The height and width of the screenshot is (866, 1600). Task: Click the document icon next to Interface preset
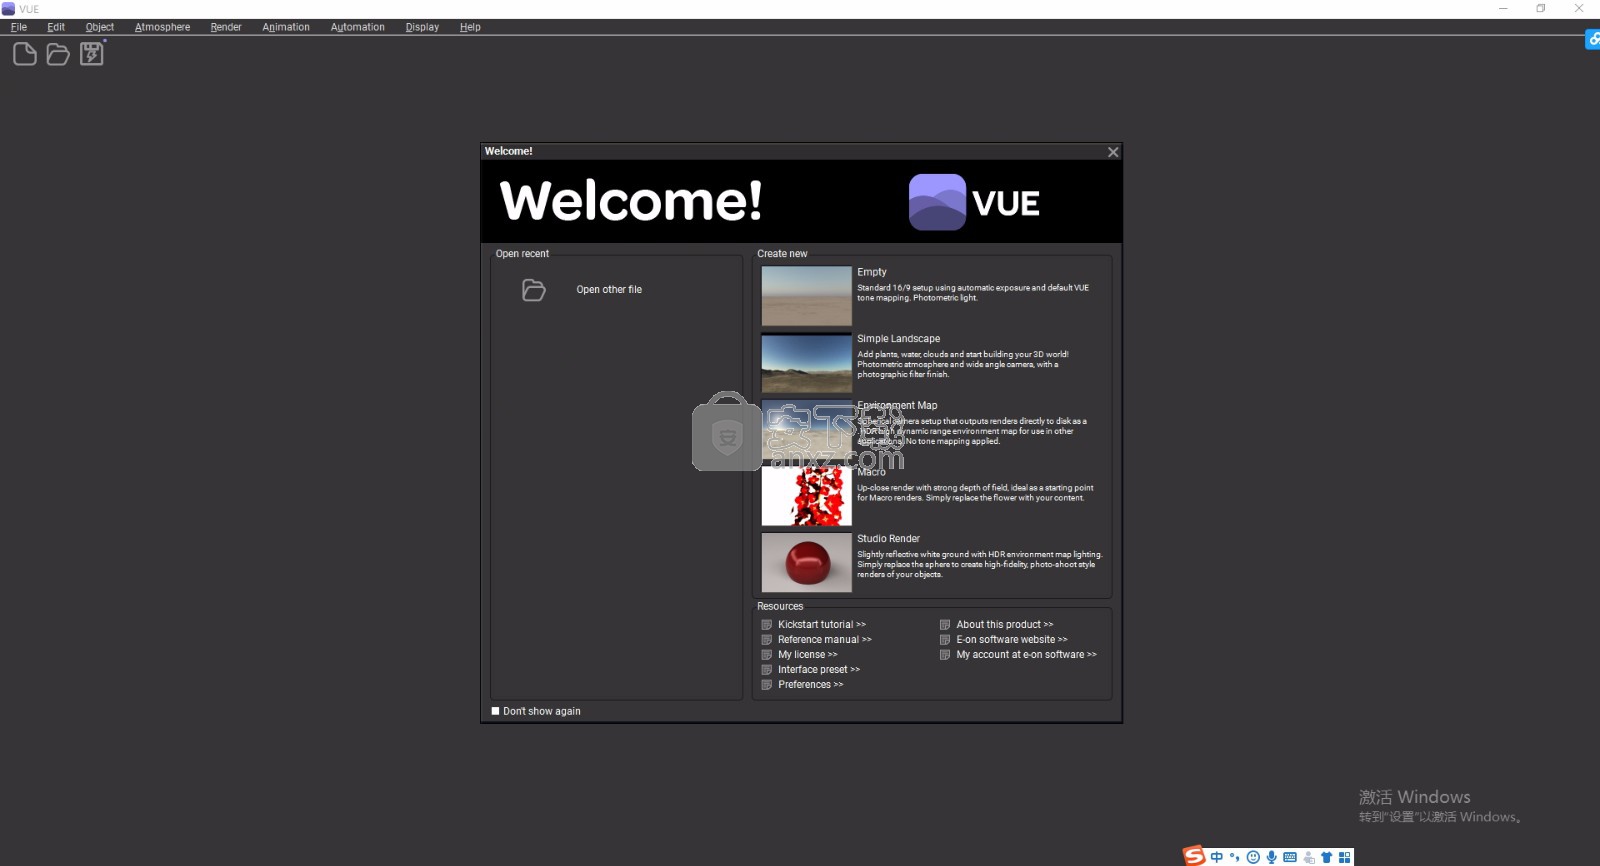click(767, 670)
